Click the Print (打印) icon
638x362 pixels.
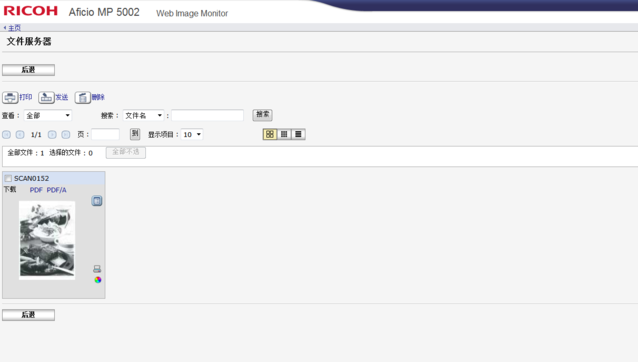click(10, 98)
